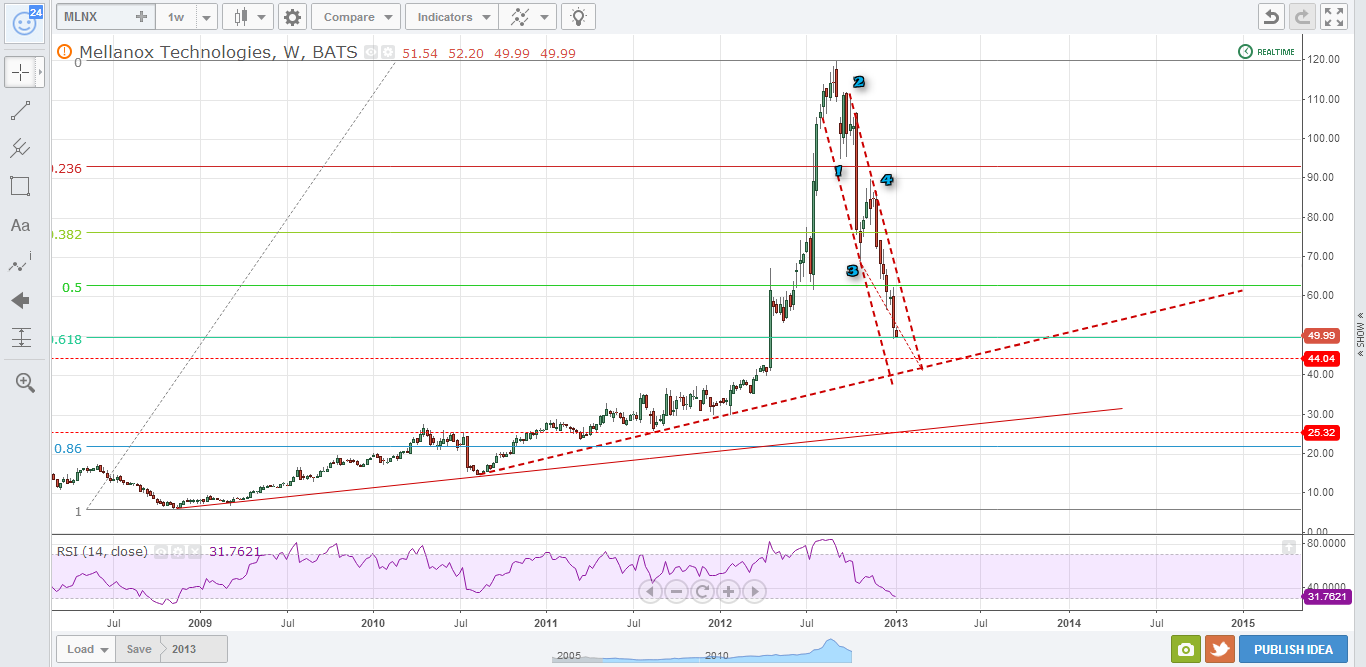Screen dimensions: 1366x667
Task: Click the REALTIME status label
Action: 1277,52
